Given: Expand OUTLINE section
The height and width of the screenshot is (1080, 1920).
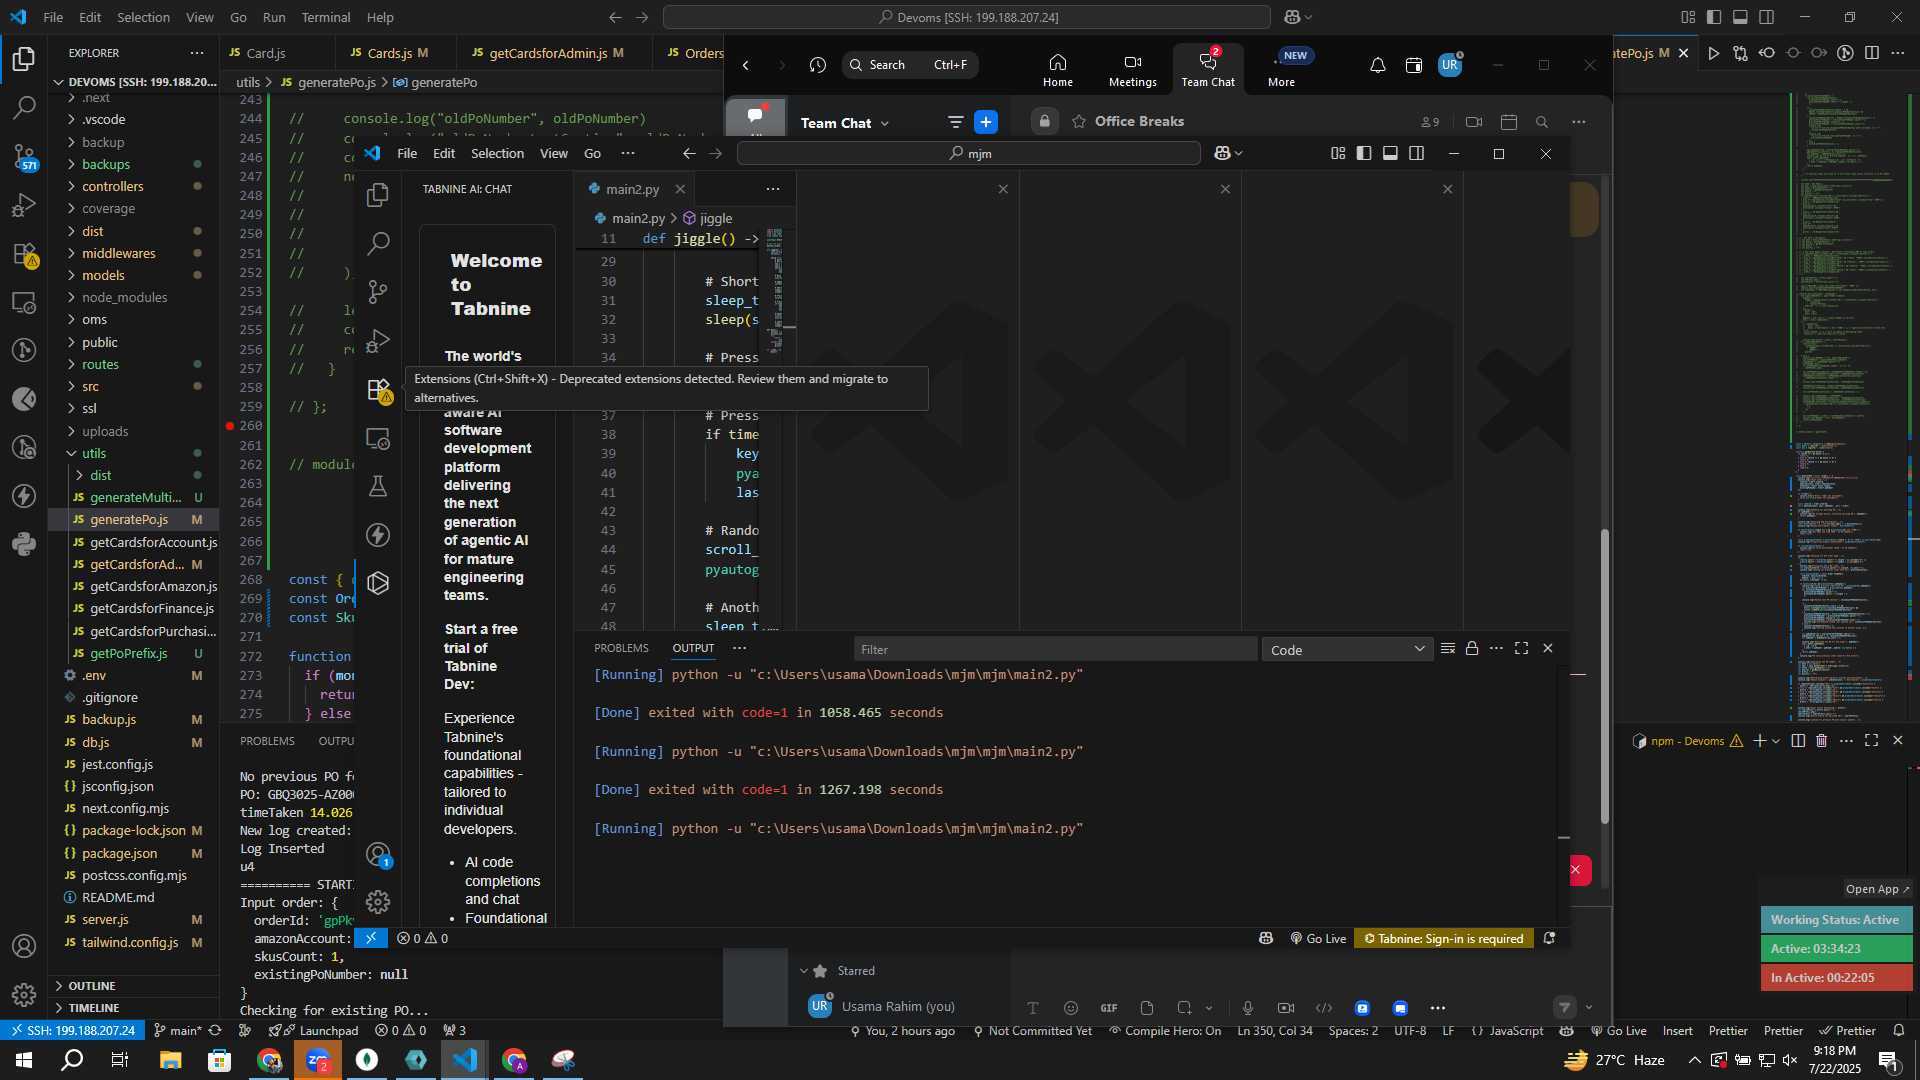Looking at the screenshot, I should tap(92, 986).
